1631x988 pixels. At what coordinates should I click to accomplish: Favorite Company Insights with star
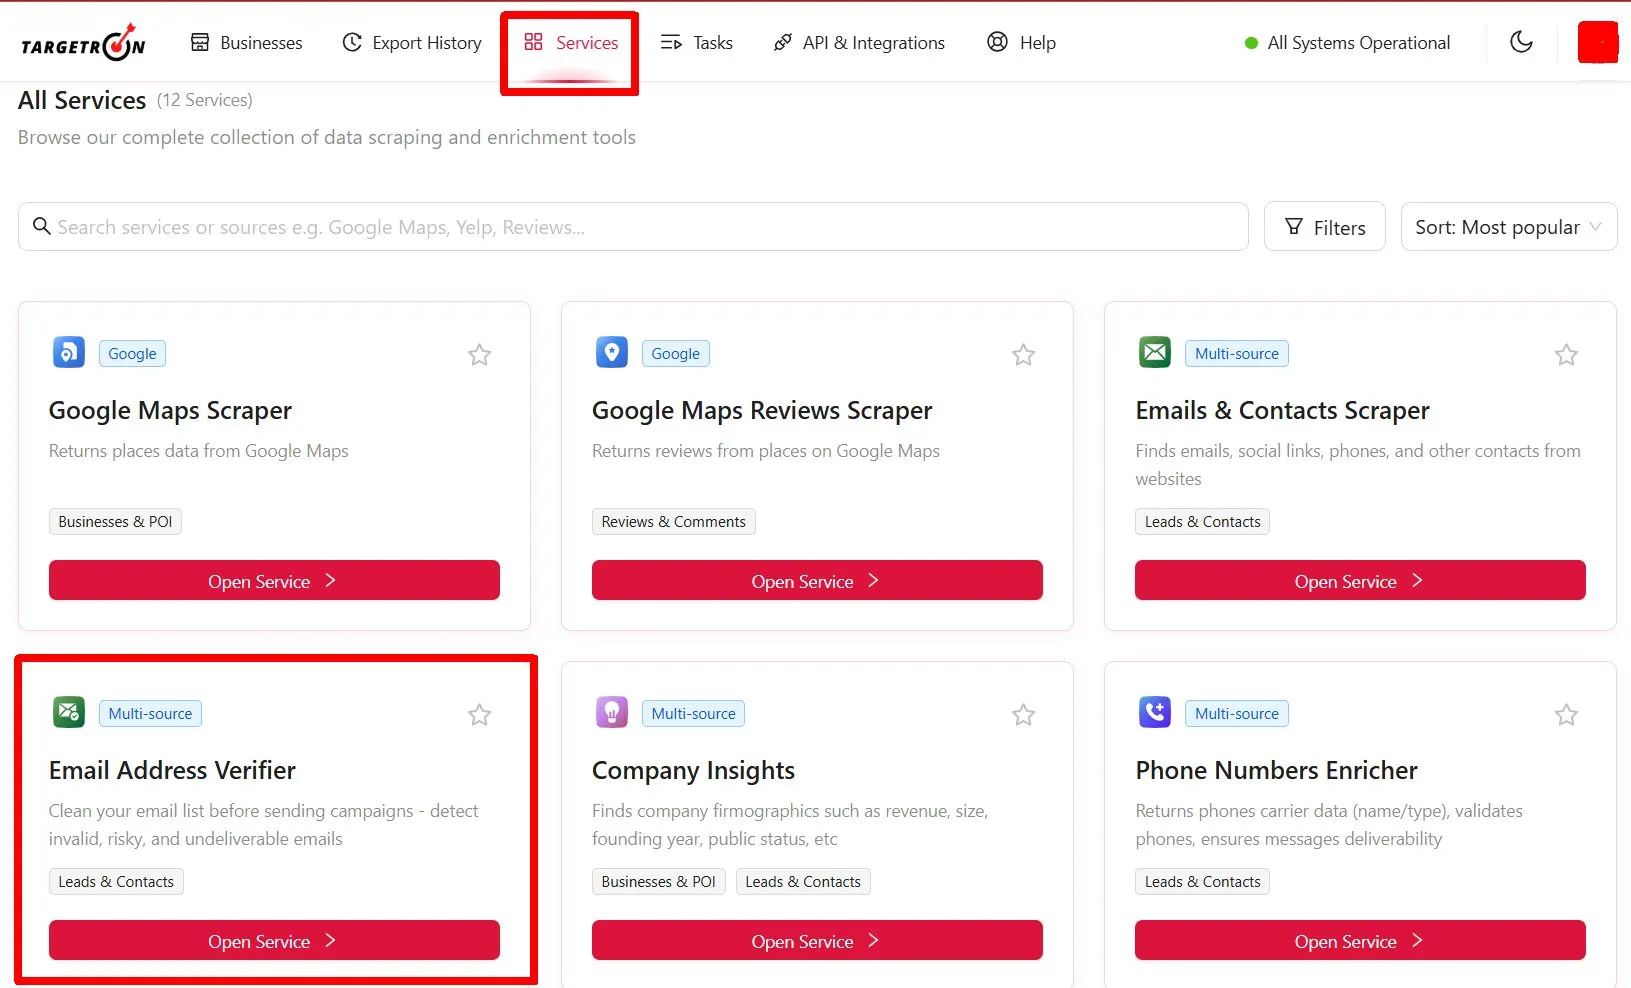(x=1023, y=715)
